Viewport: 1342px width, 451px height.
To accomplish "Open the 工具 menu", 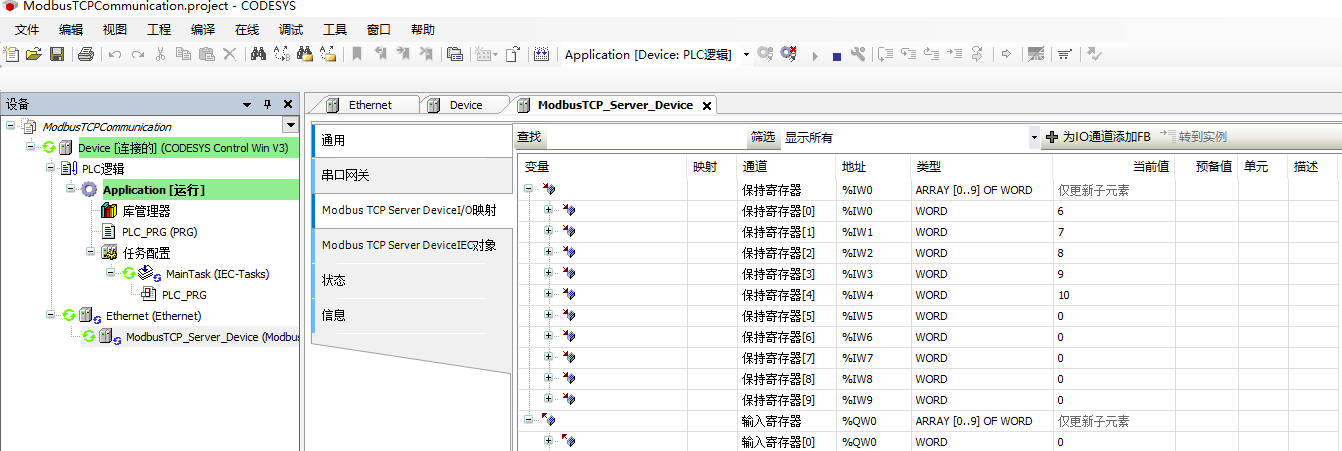I will click(334, 29).
